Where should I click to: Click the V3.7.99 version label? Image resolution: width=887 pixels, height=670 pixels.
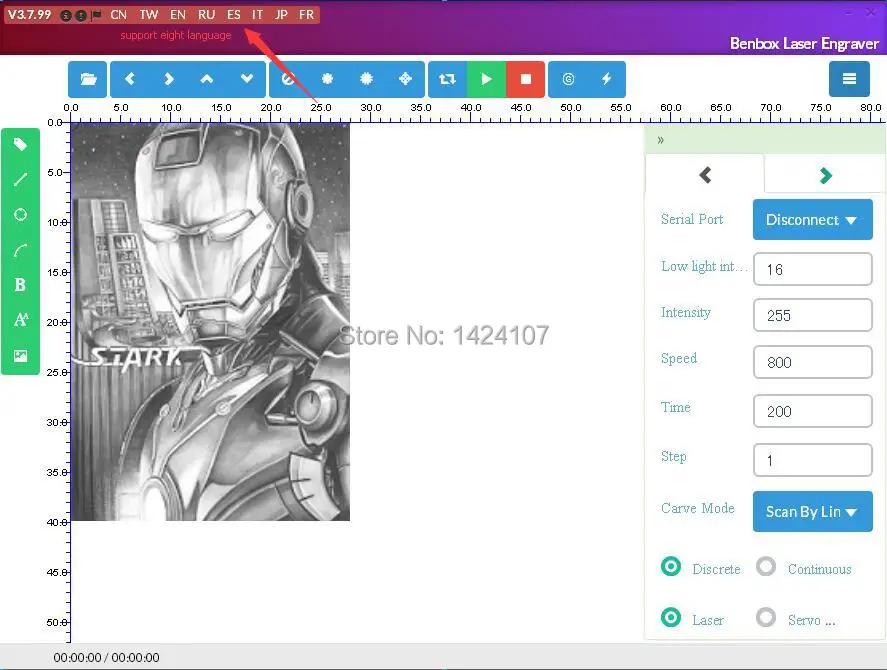pyautogui.click(x=29, y=15)
